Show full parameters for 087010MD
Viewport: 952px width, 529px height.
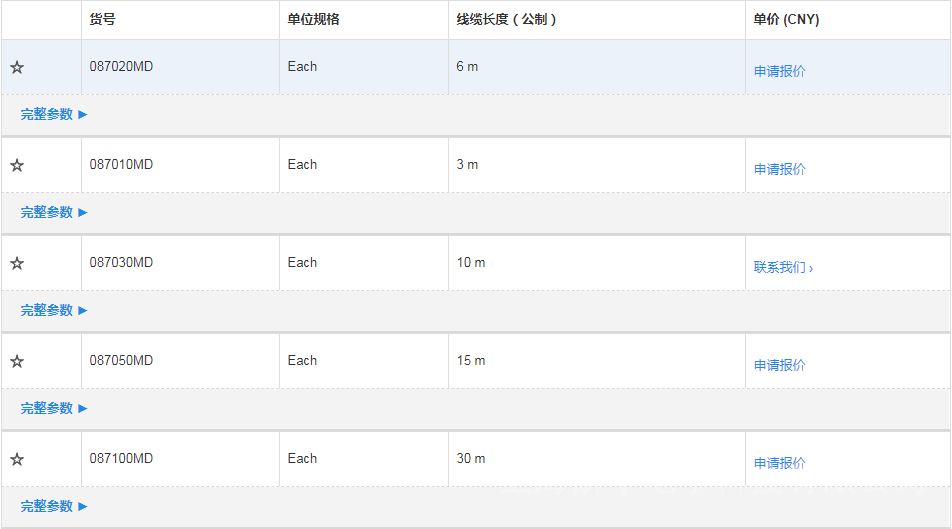(54, 212)
